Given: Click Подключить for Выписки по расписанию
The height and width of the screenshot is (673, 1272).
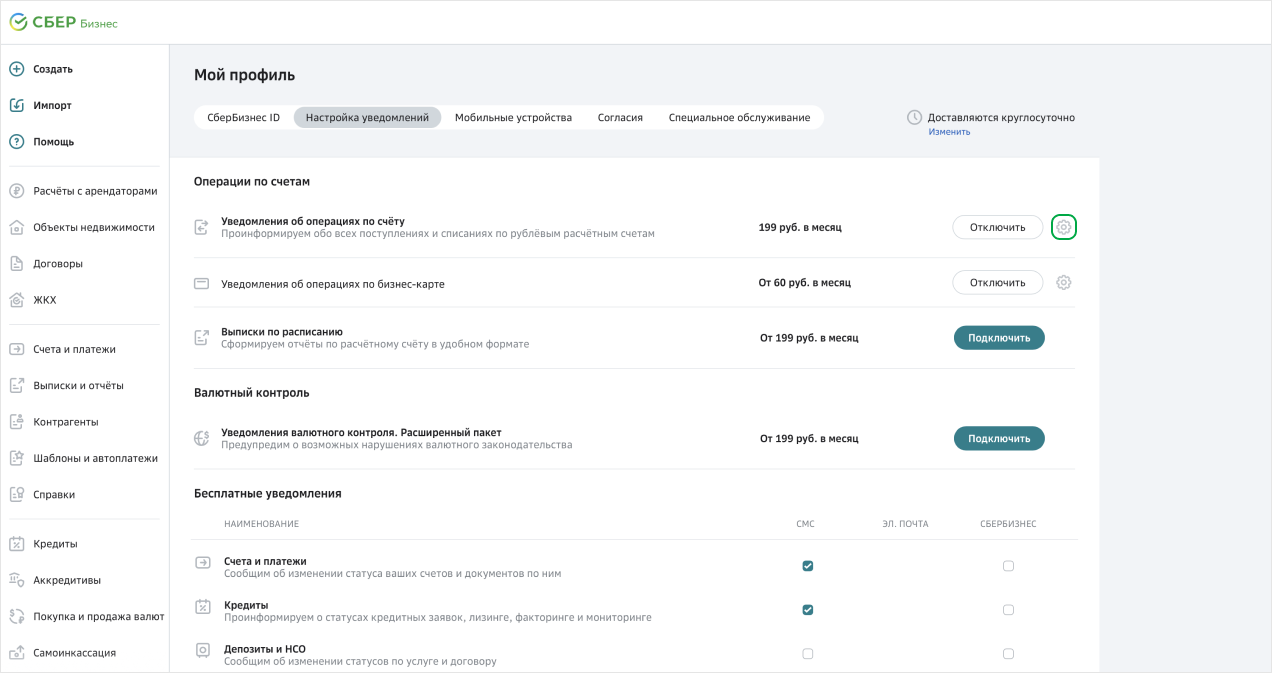Looking at the screenshot, I should [999, 337].
